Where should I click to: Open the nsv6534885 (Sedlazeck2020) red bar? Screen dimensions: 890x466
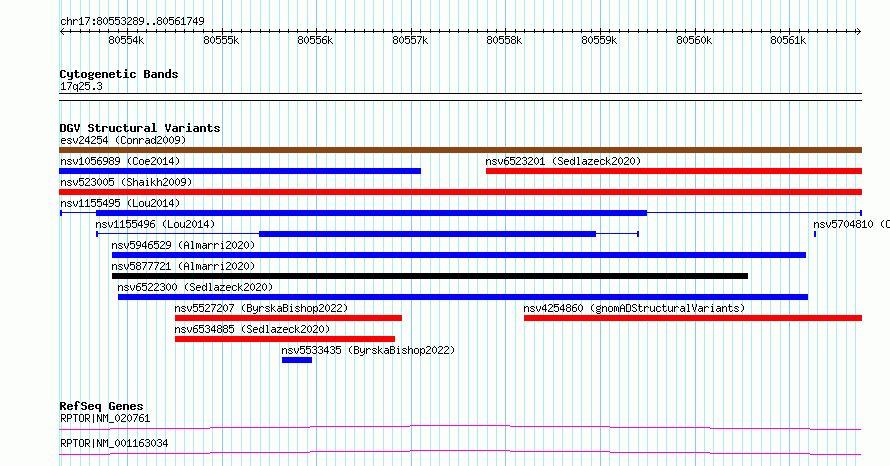(285, 339)
